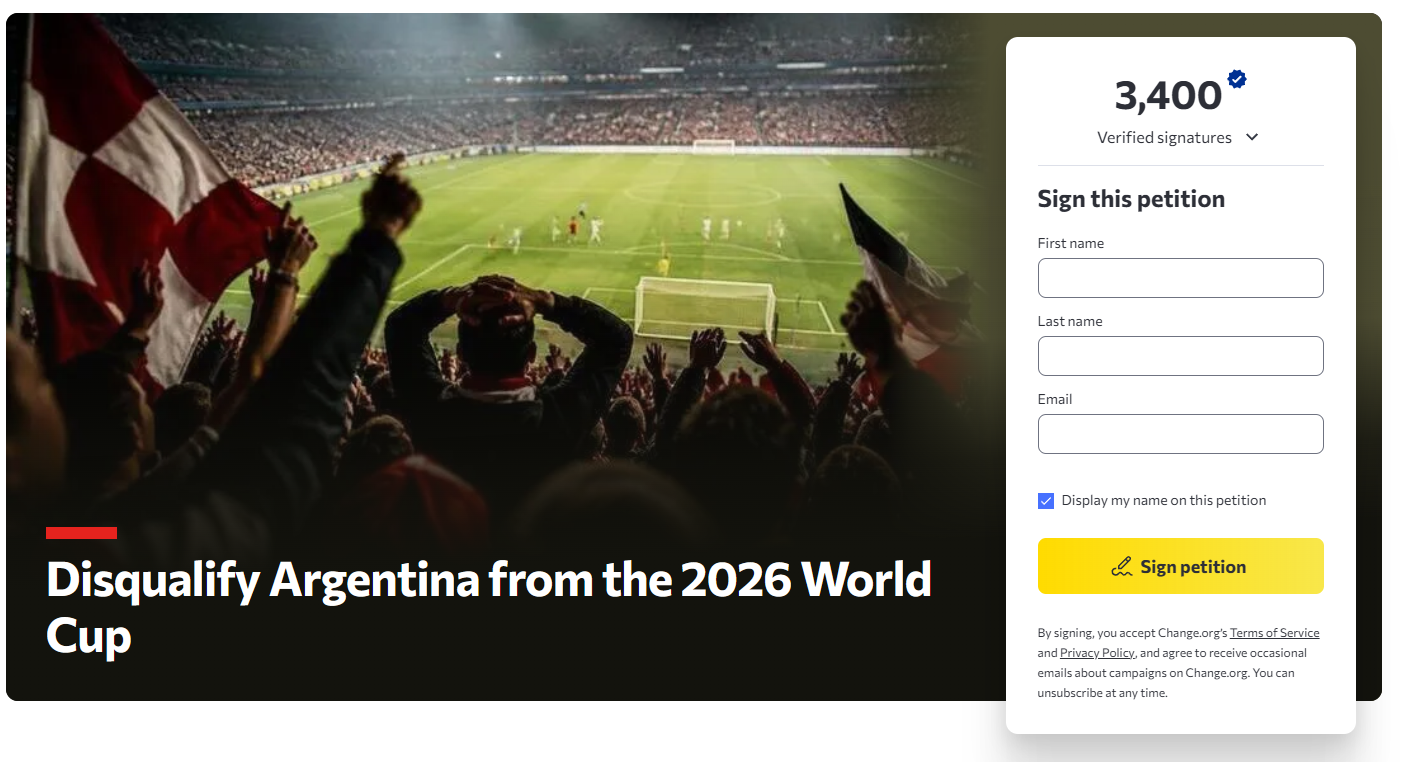1419x762 pixels.
Task: Open the Privacy Policy link
Action: click(1097, 653)
